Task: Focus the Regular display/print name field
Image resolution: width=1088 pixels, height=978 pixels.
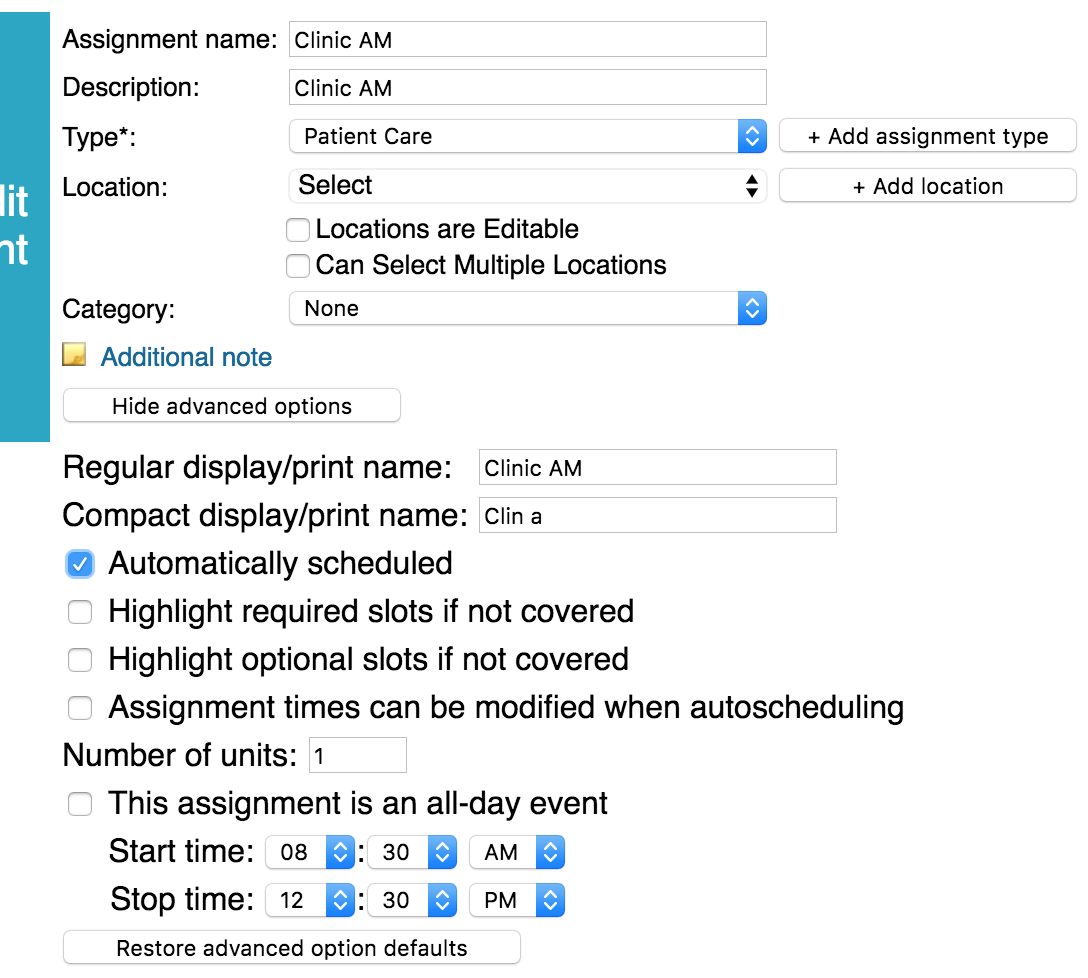Action: [x=658, y=468]
